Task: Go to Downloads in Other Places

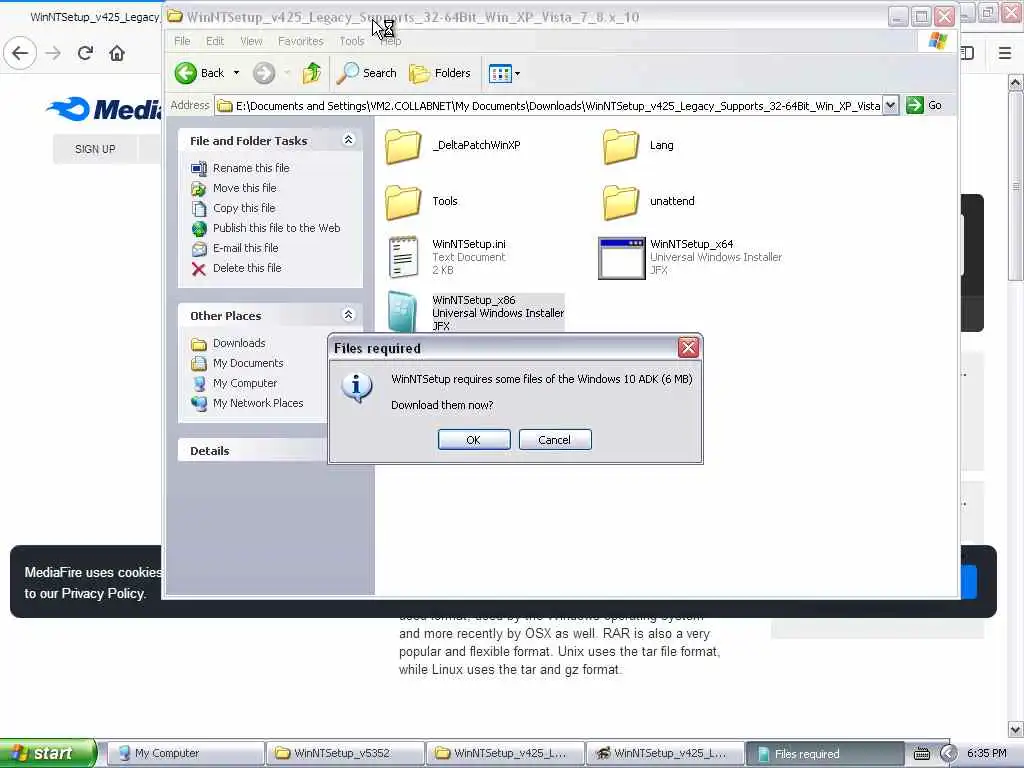Action: [238, 343]
